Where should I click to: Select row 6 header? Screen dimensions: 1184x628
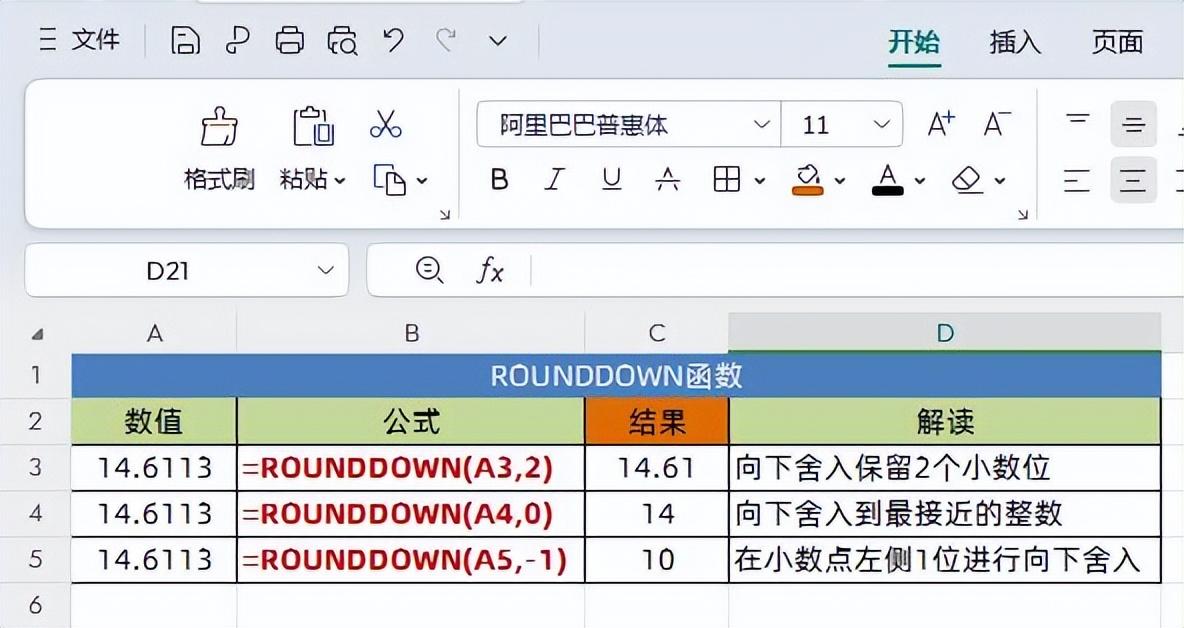pos(35,605)
